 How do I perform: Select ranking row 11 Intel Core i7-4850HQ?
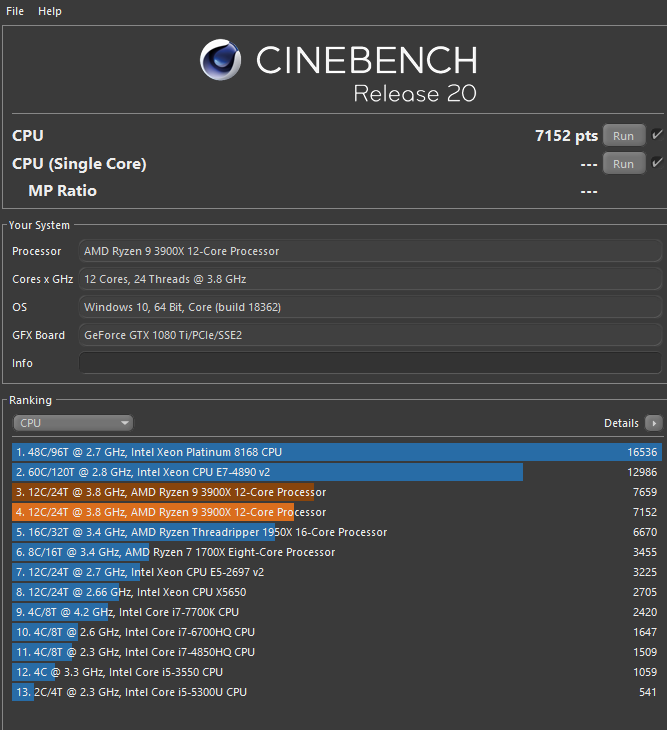pyautogui.click(x=337, y=652)
